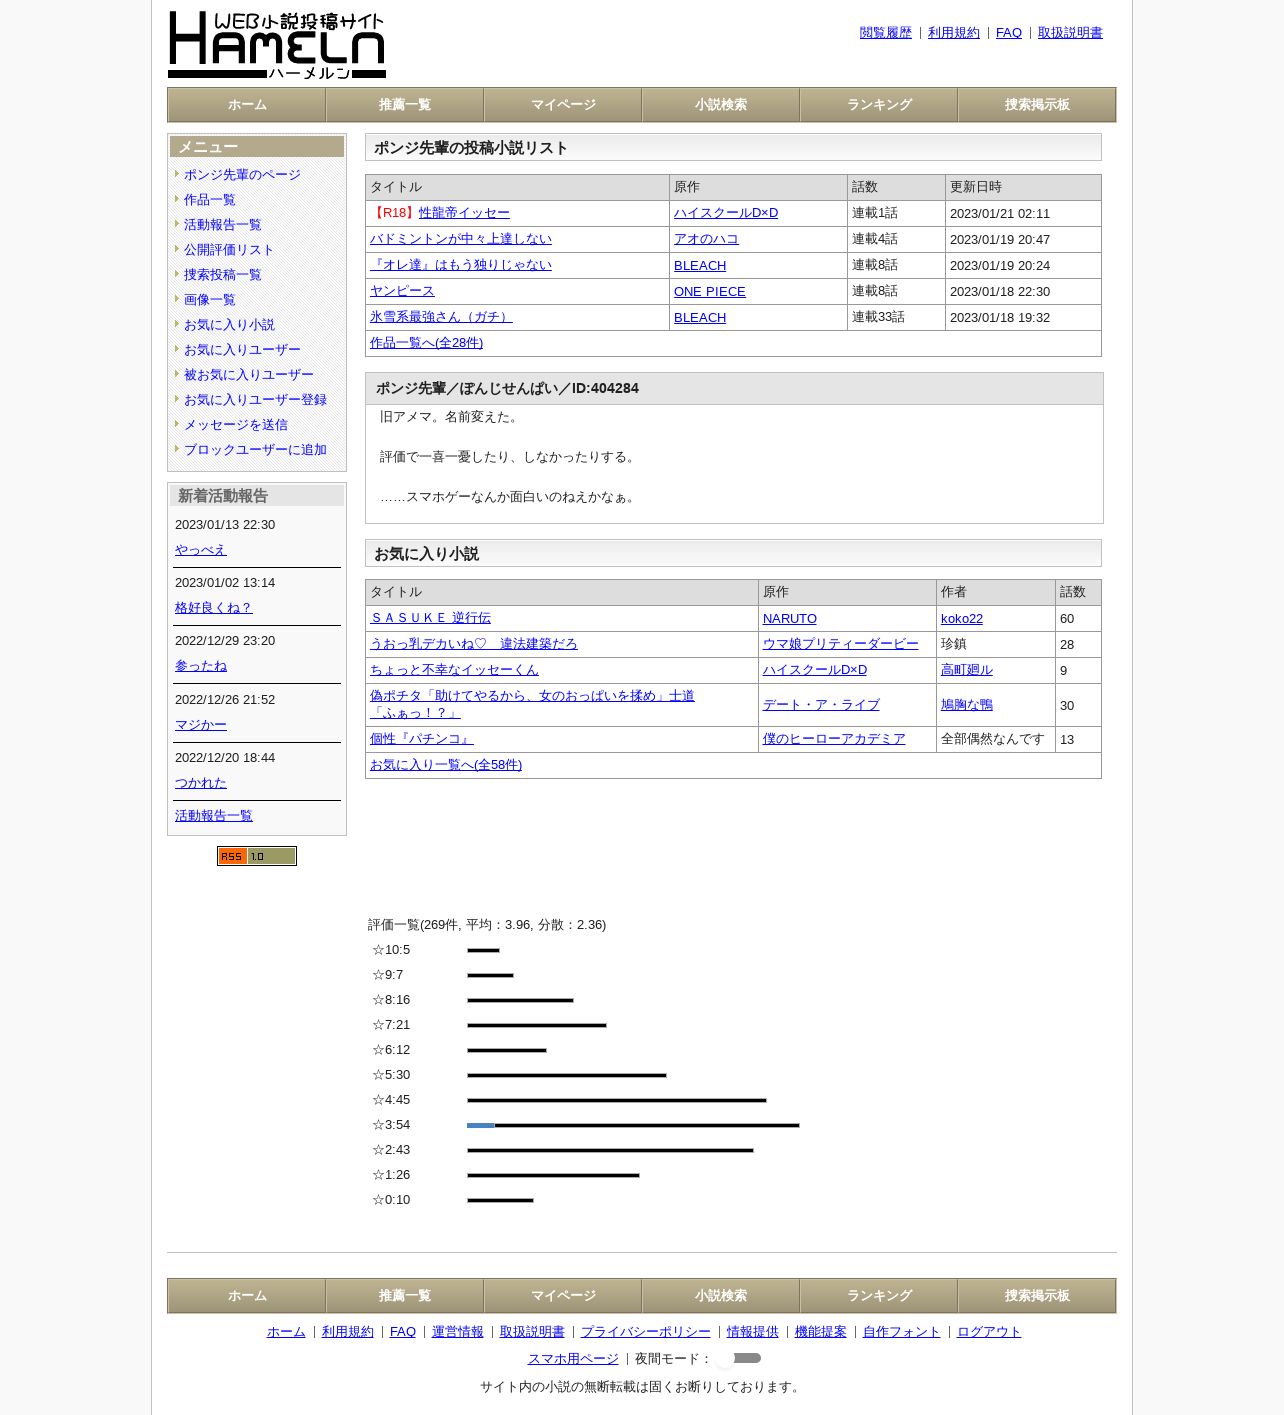The image size is (1284, 1415).
Task: Open 自作フォント in the footer
Action: pyautogui.click(x=902, y=1332)
